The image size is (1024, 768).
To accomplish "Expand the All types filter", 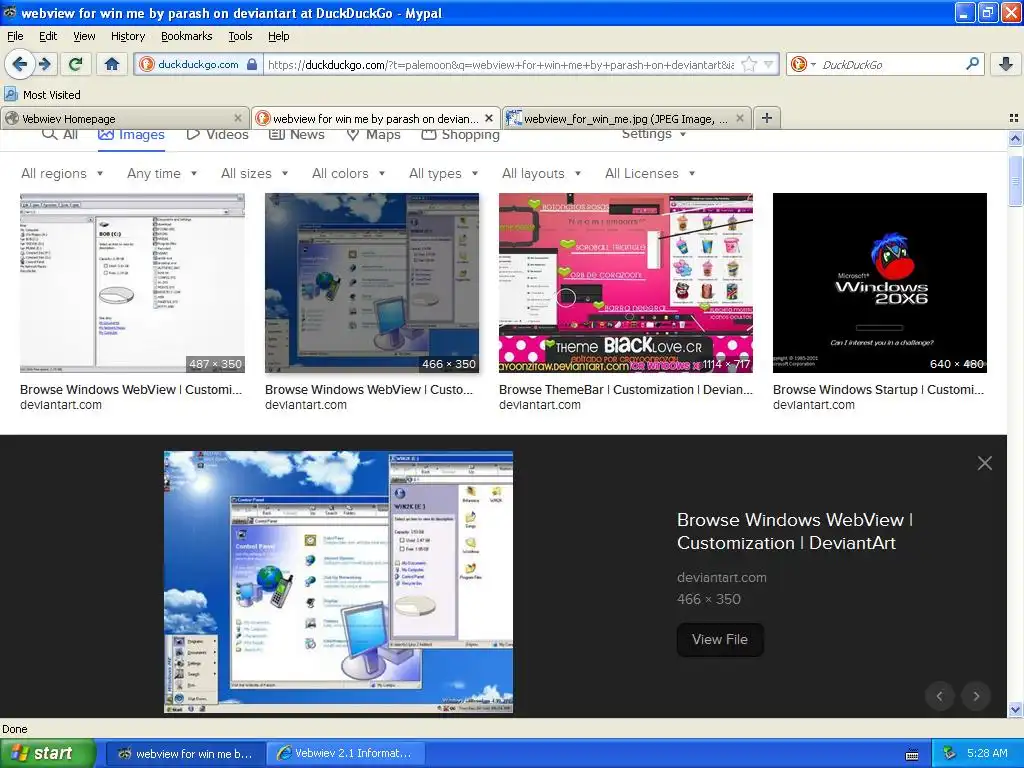I will pyautogui.click(x=444, y=174).
